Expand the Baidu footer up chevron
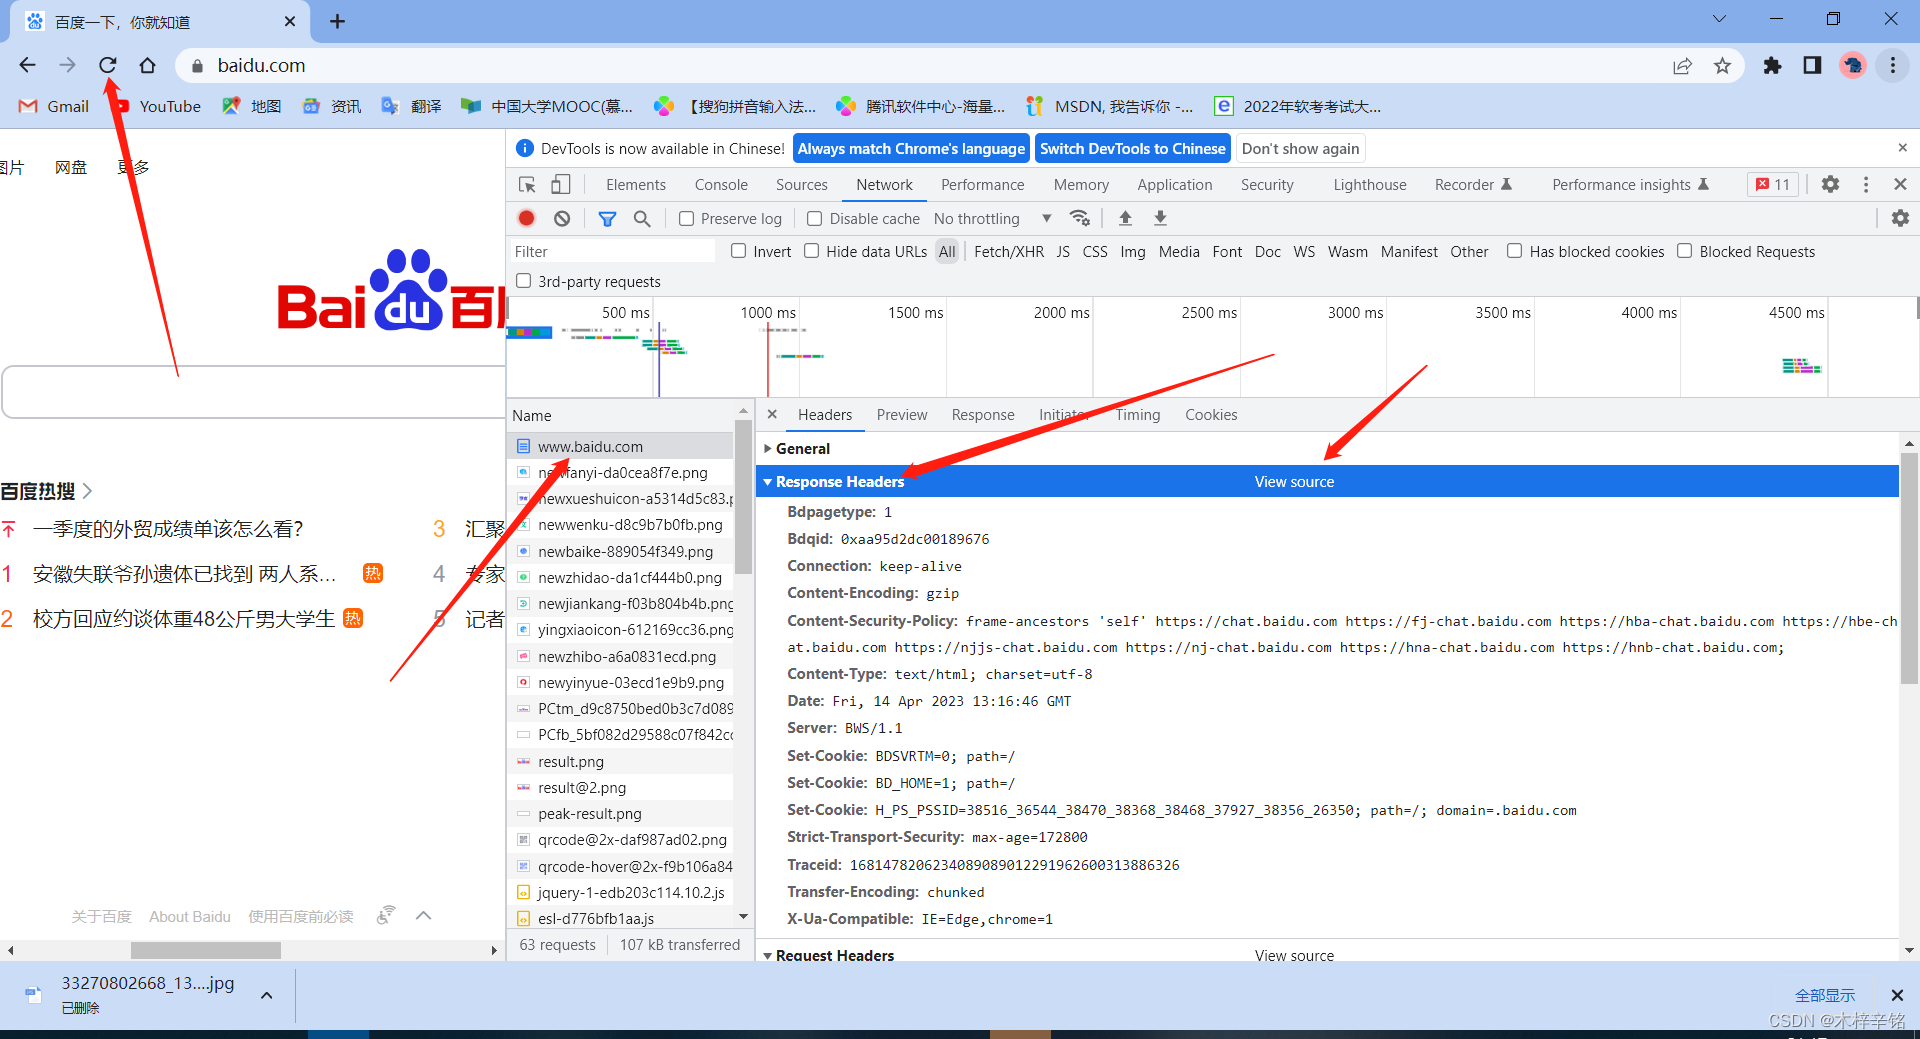1920x1039 pixels. tap(423, 915)
